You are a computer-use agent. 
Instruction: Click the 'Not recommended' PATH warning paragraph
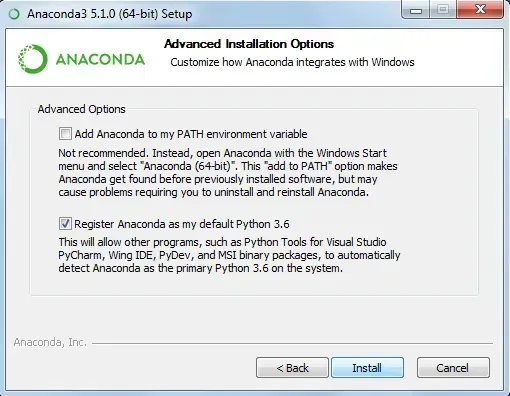[x=228, y=173]
